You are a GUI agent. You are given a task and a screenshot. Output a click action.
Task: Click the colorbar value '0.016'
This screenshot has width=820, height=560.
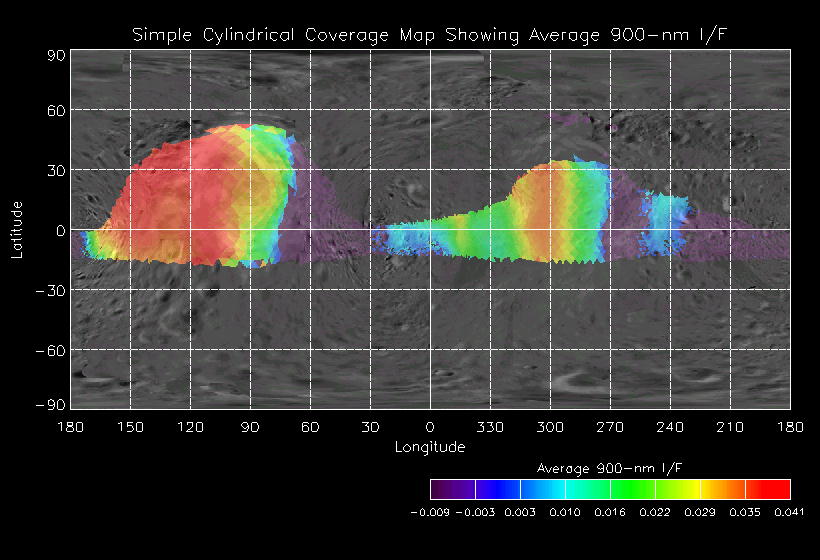click(x=610, y=512)
